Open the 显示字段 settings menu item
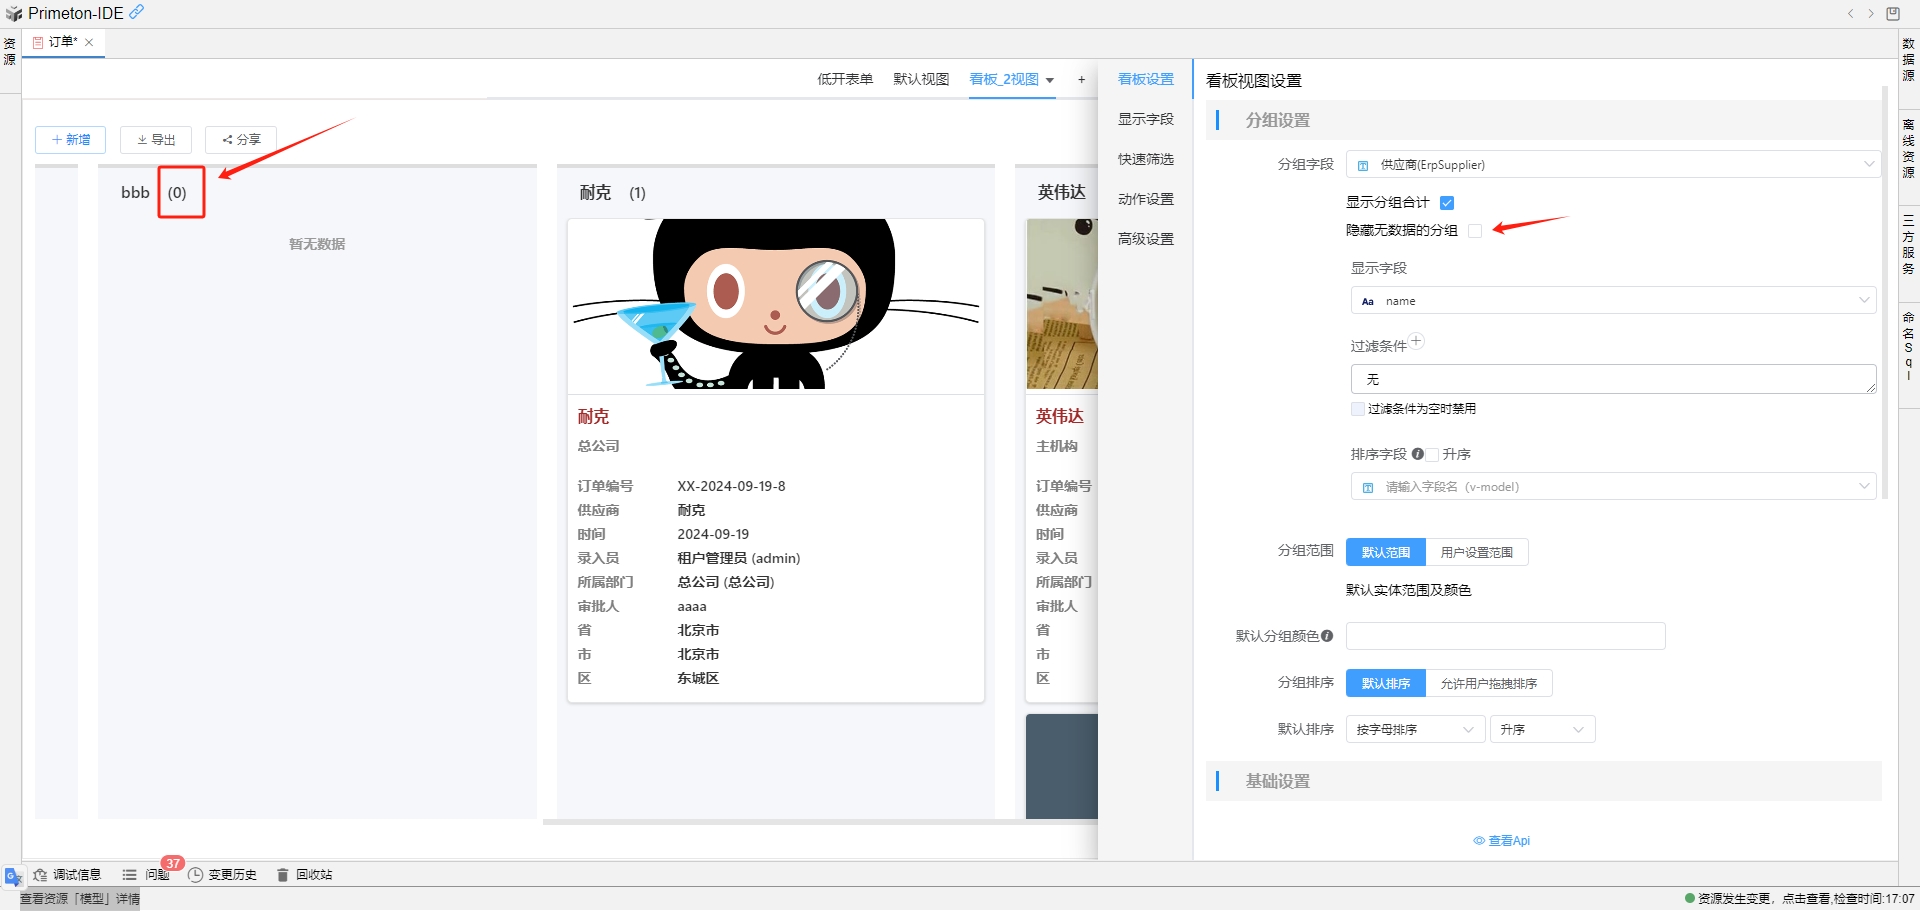This screenshot has width=1920, height=911. 1145,120
